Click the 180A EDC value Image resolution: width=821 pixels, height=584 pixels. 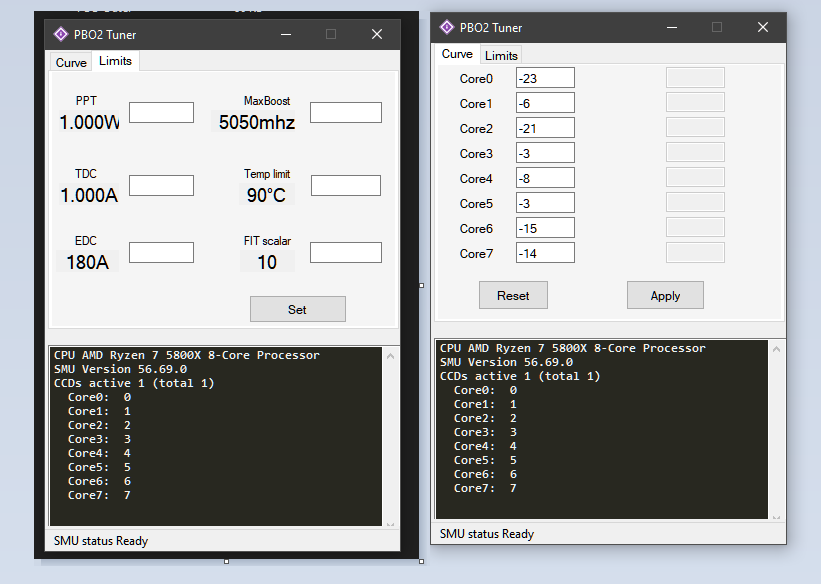coord(87,262)
